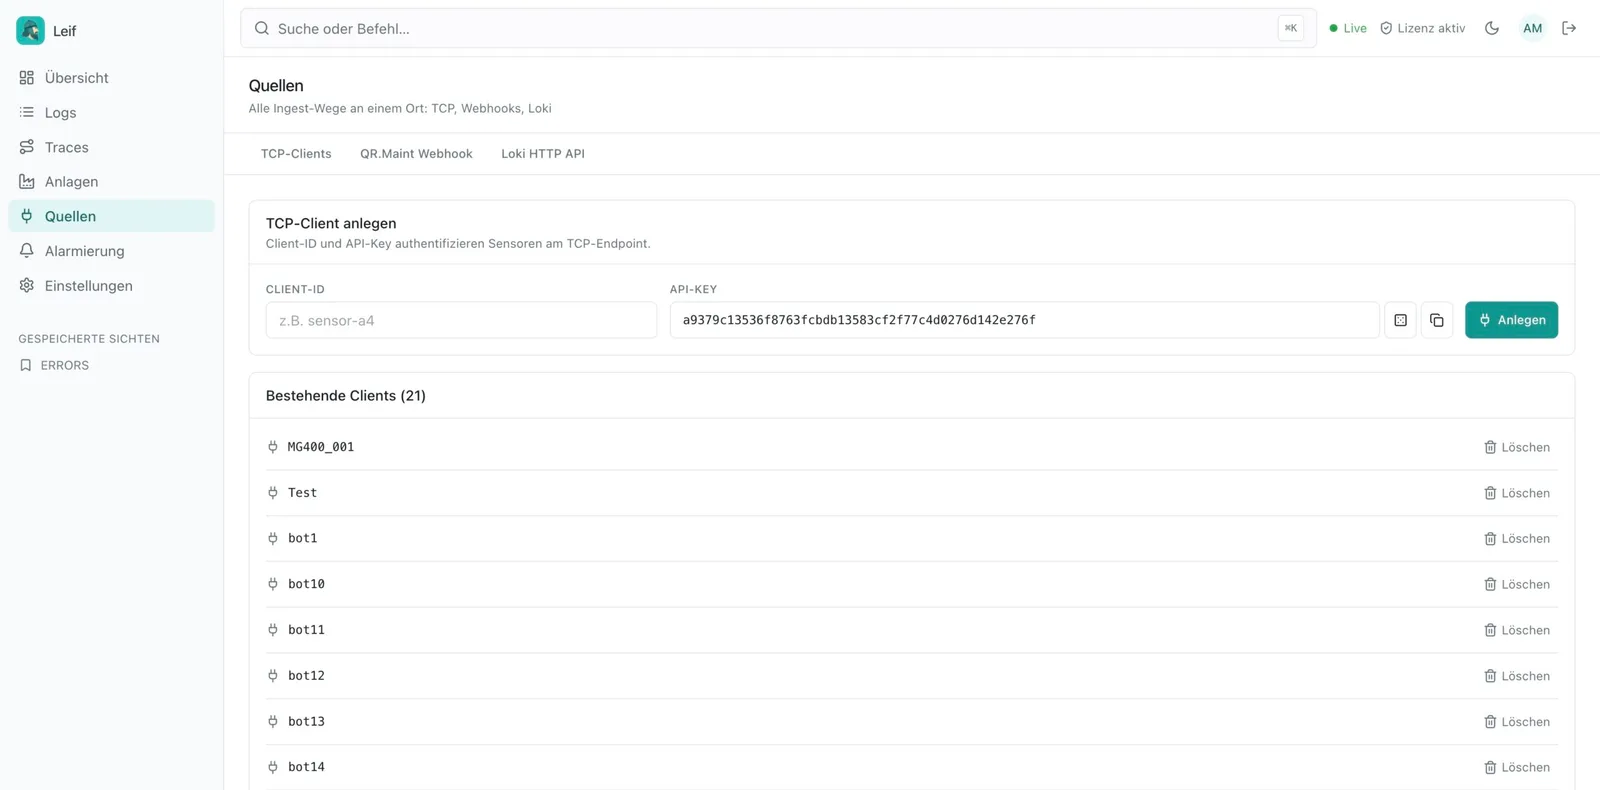The image size is (1600, 790).
Task: Delete the bot12 client
Action: click(x=1517, y=676)
